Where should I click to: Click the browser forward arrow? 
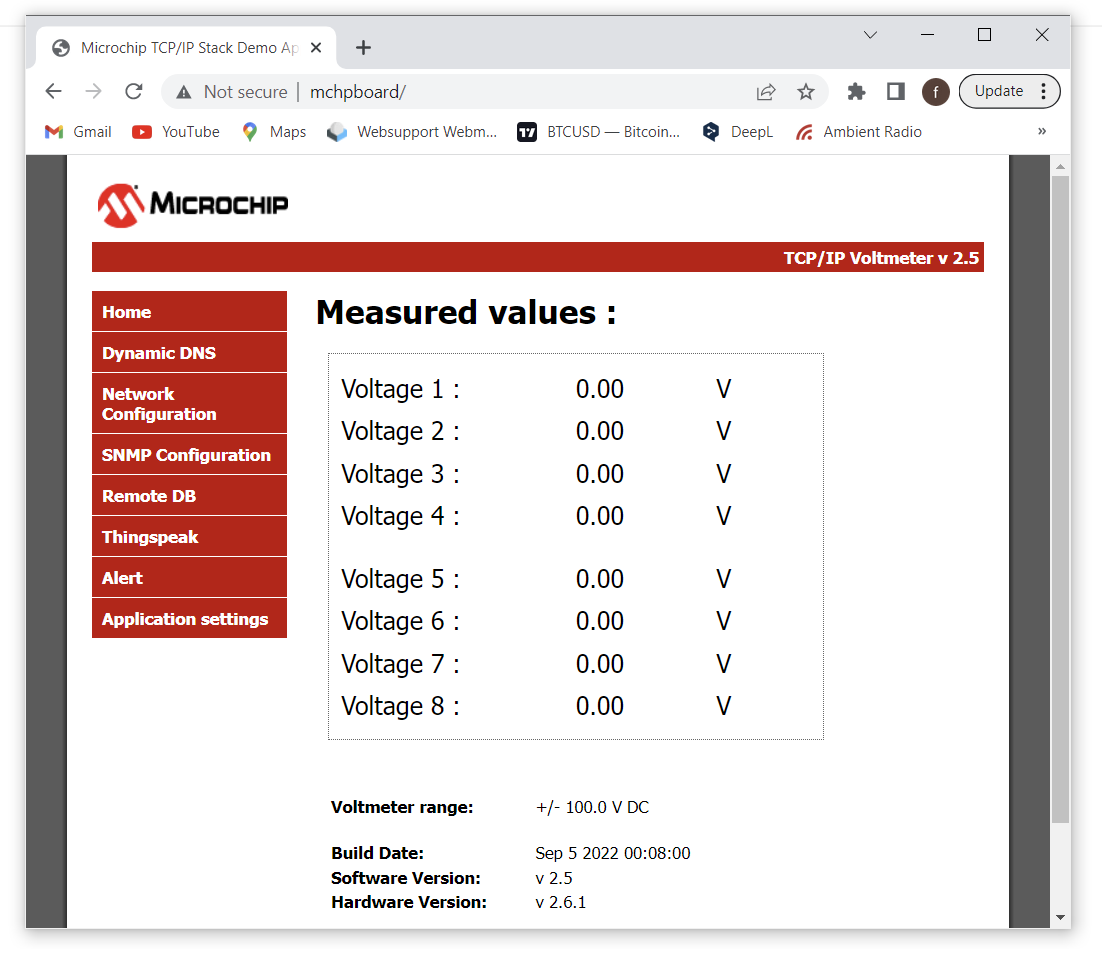[x=93, y=91]
